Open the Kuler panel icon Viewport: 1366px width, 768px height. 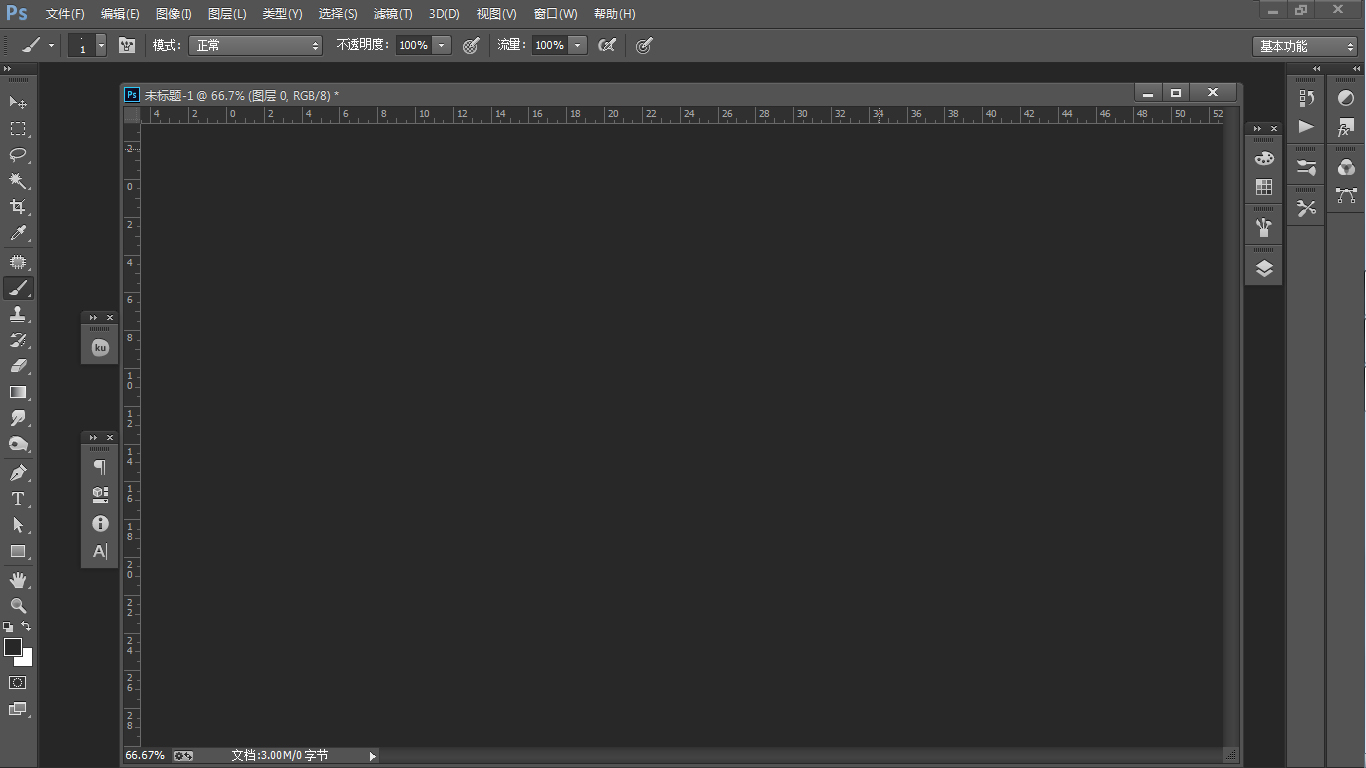(100, 347)
